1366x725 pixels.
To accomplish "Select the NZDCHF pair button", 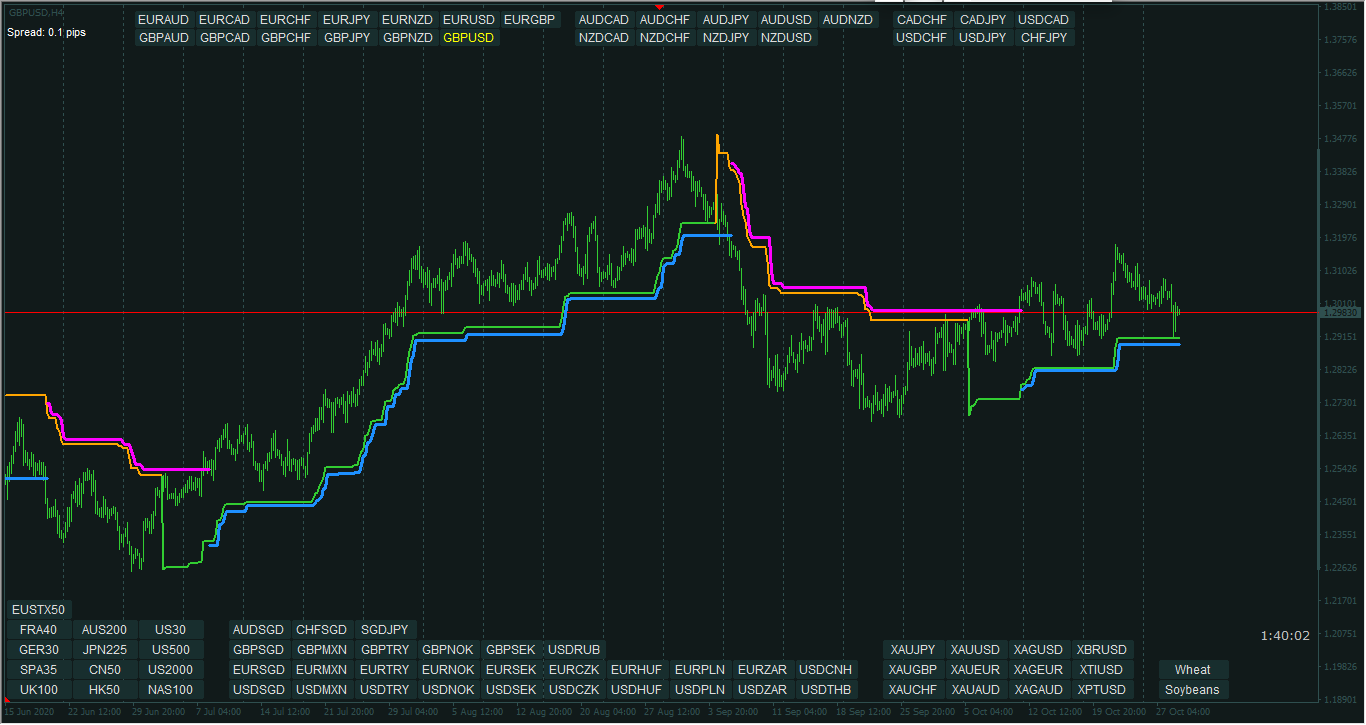I will (x=665, y=38).
